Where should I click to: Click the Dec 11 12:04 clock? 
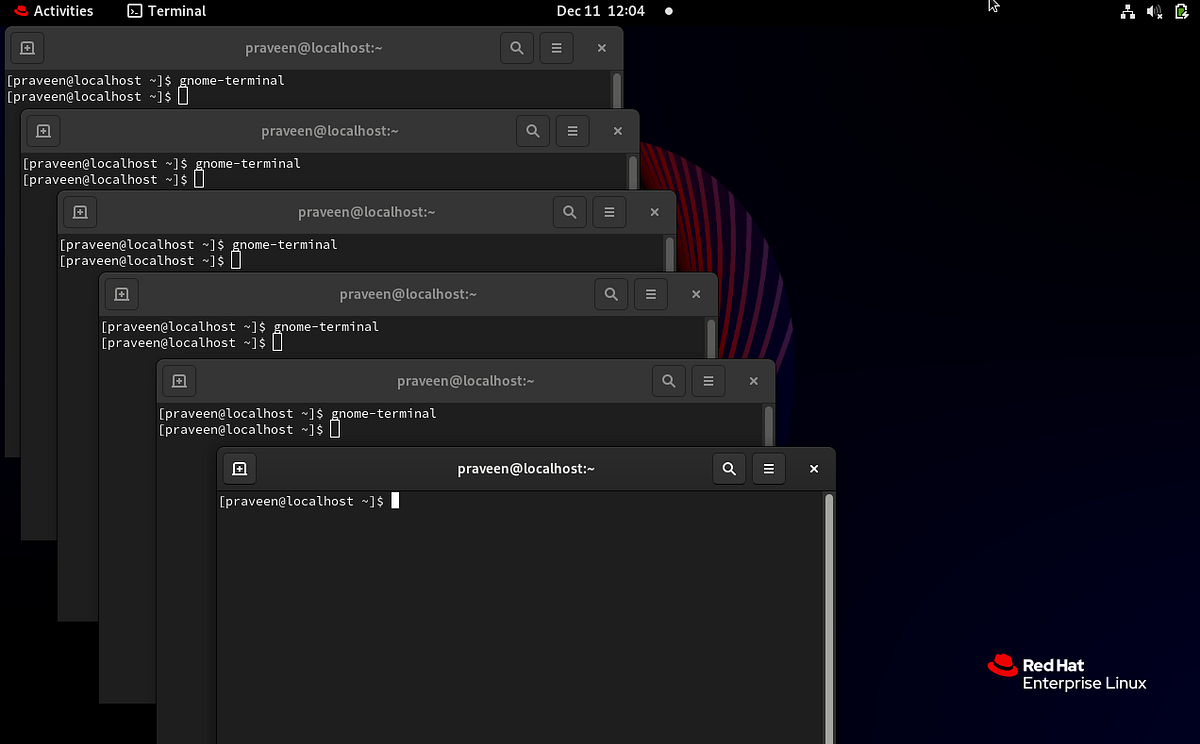pyautogui.click(x=601, y=11)
